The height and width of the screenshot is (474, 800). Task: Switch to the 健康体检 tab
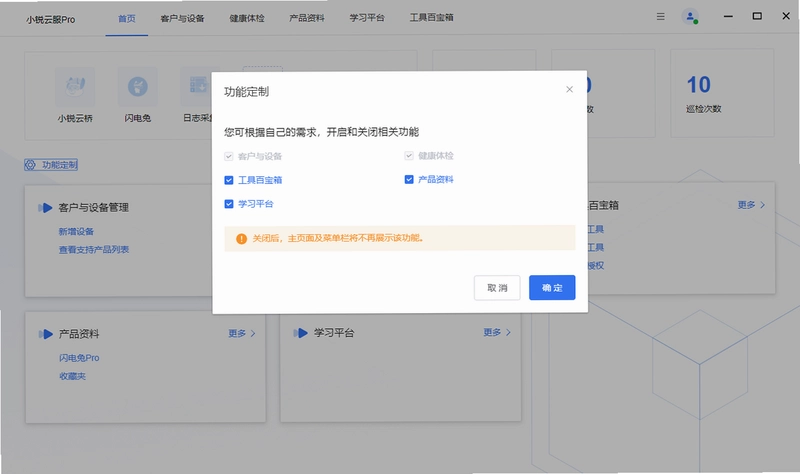point(247,18)
